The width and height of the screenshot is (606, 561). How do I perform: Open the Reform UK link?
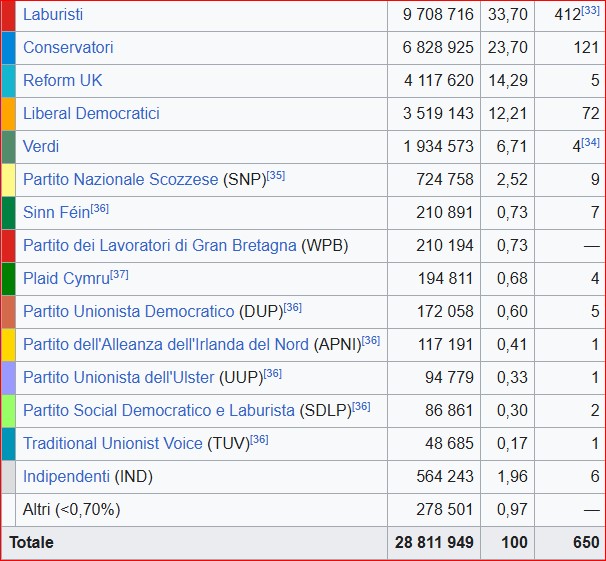pyautogui.click(x=62, y=81)
